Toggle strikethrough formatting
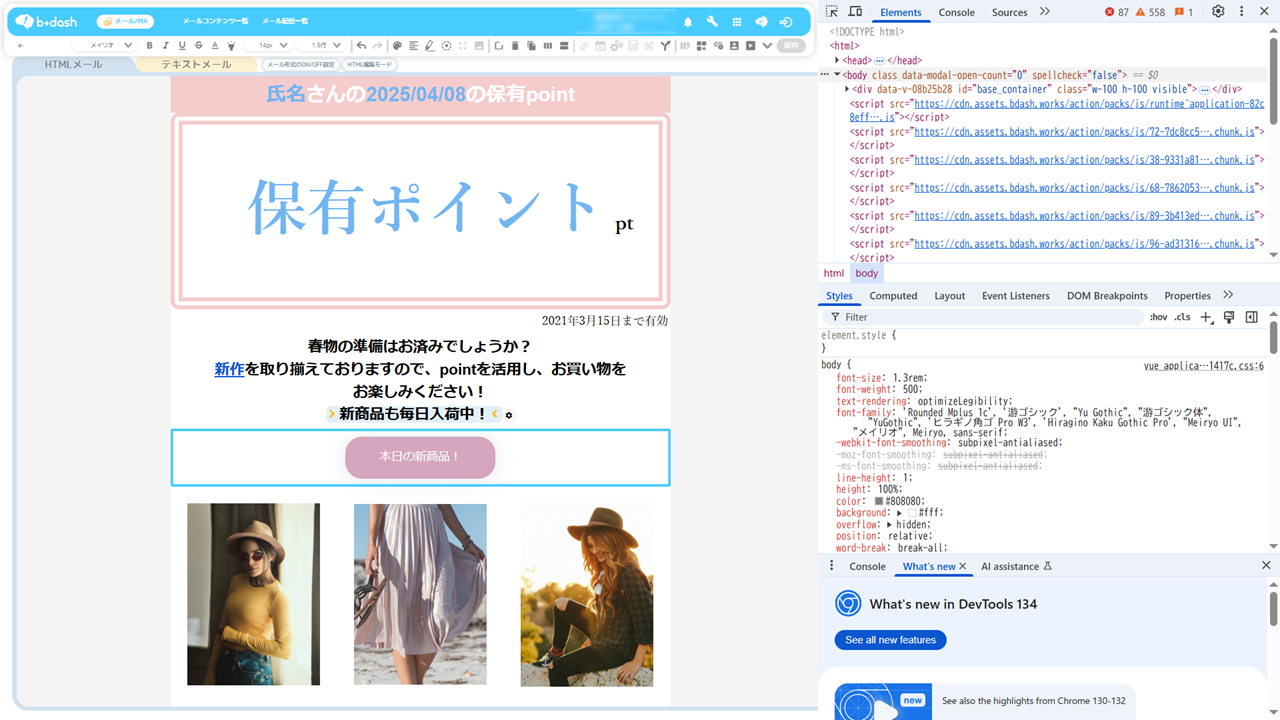Image resolution: width=1280 pixels, height=720 pixels. pyautogui.click(x=198, y=45)
